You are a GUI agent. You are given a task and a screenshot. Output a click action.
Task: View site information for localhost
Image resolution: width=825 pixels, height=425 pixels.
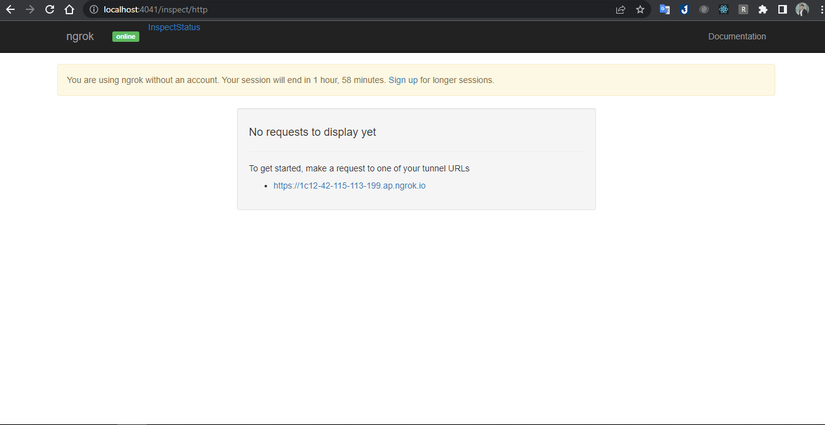coord(93,9)
